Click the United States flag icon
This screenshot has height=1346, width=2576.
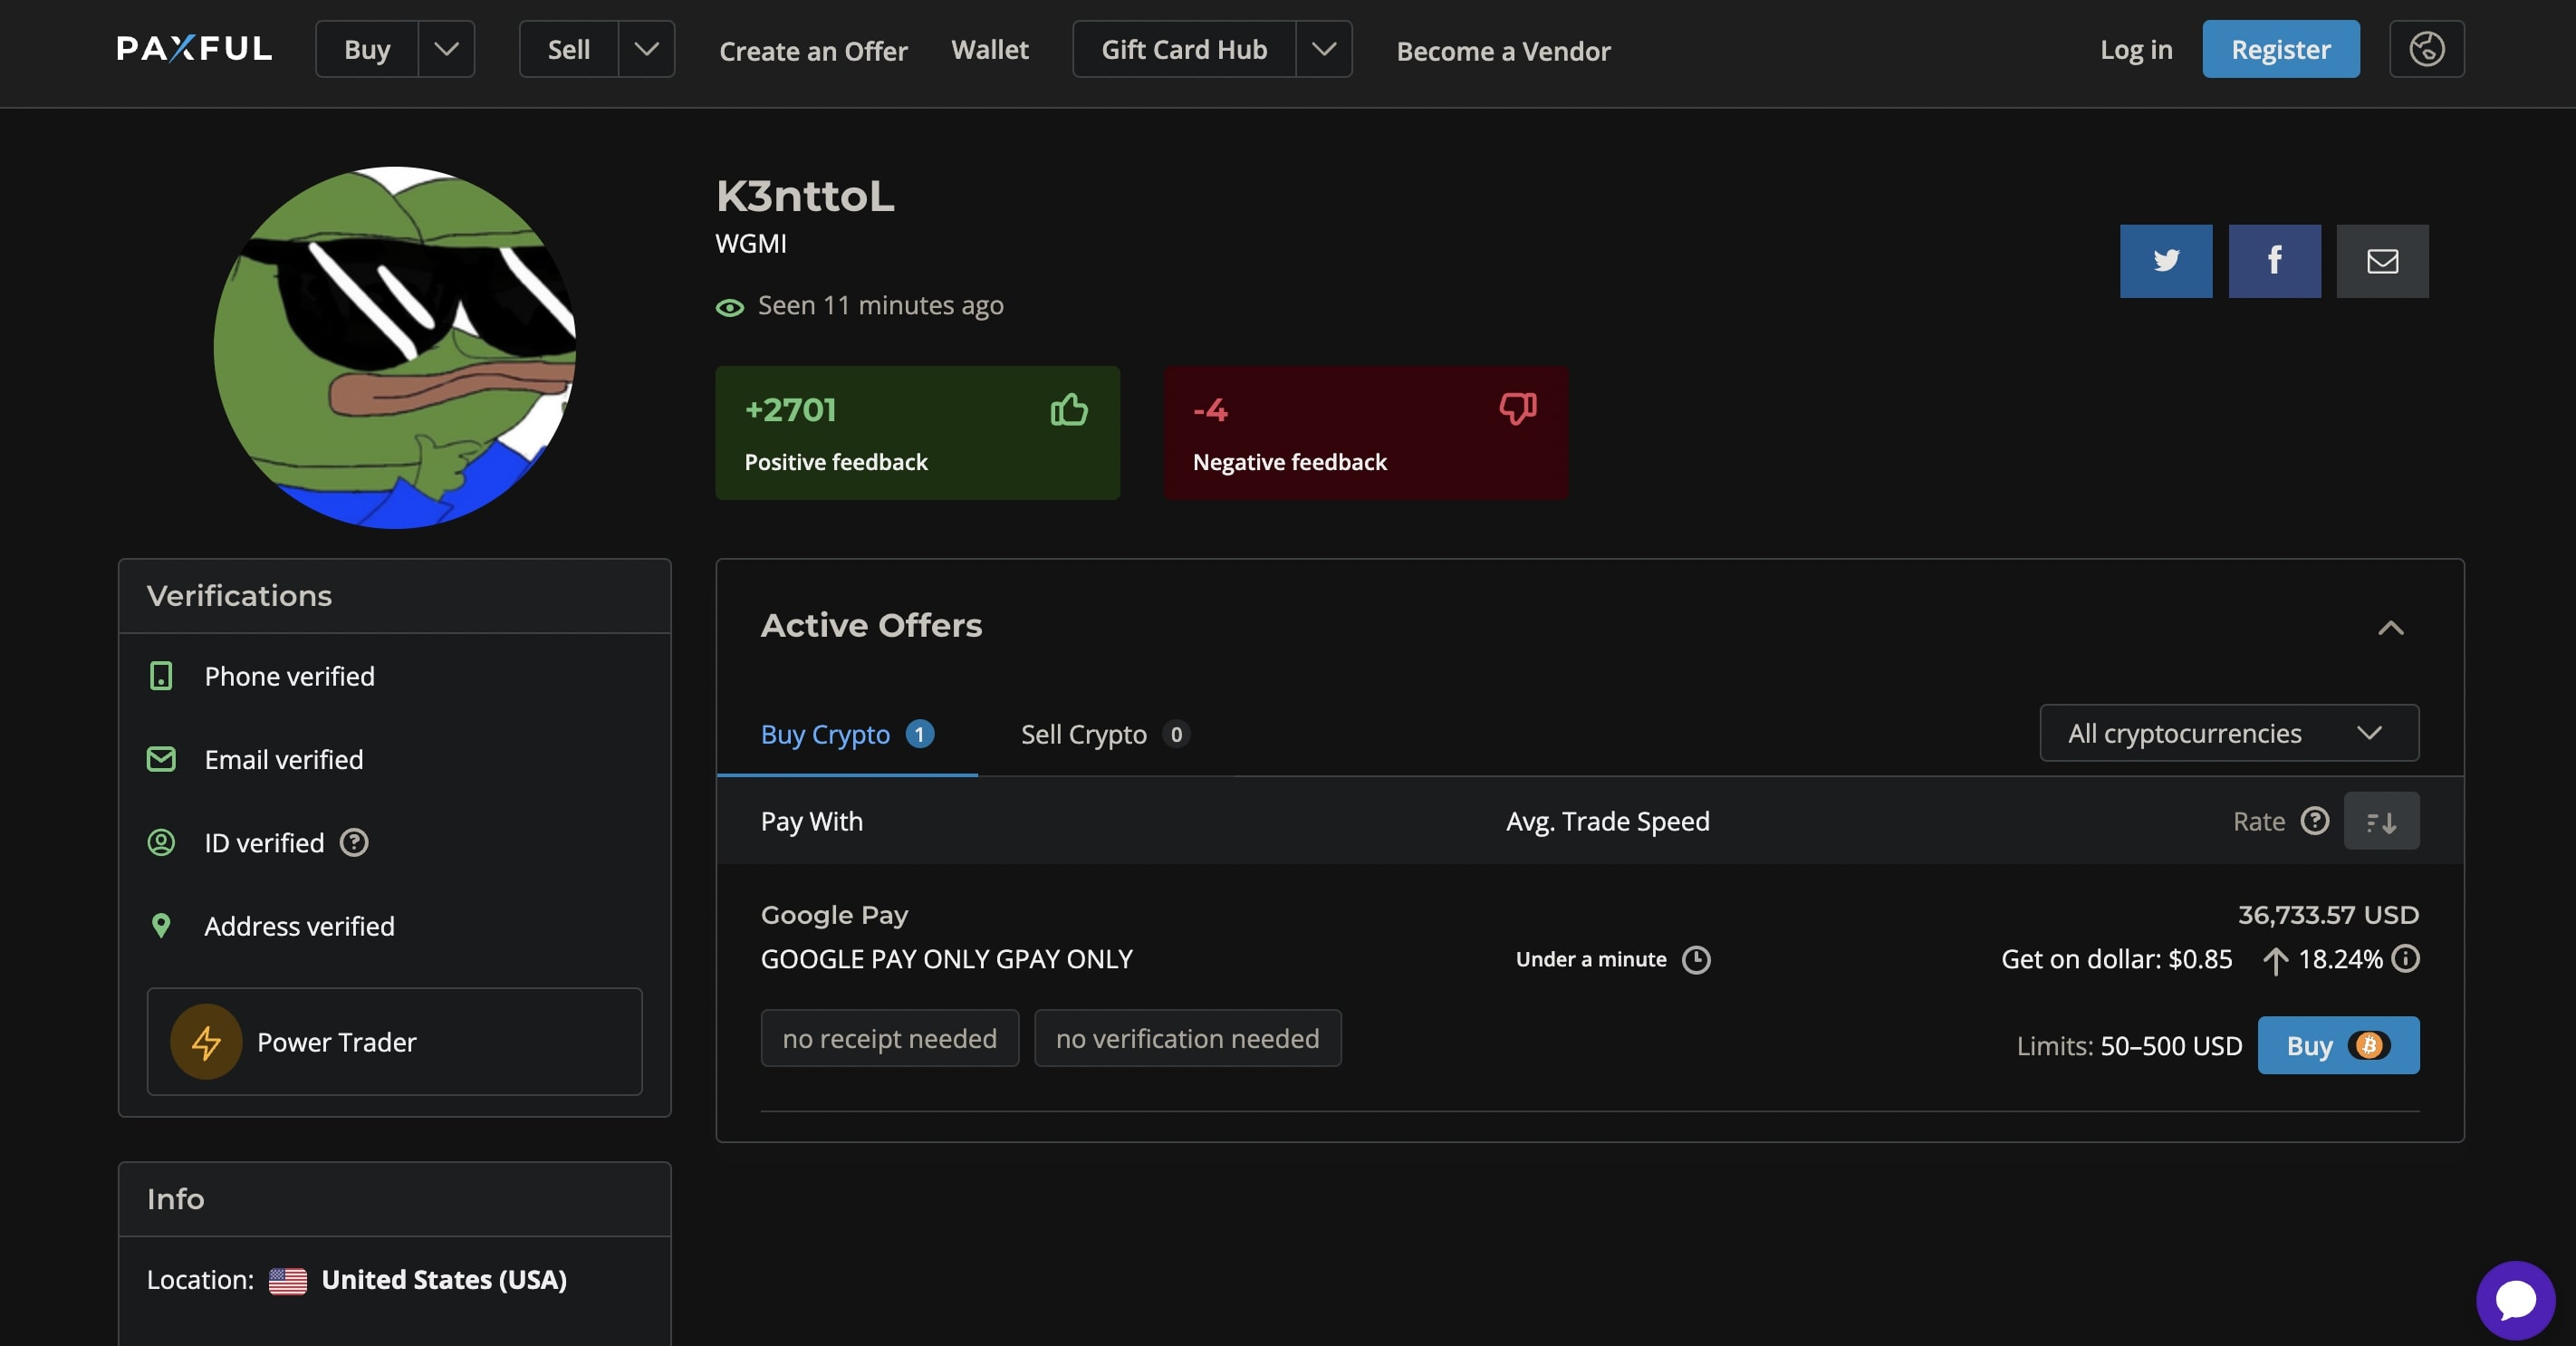288,1281
